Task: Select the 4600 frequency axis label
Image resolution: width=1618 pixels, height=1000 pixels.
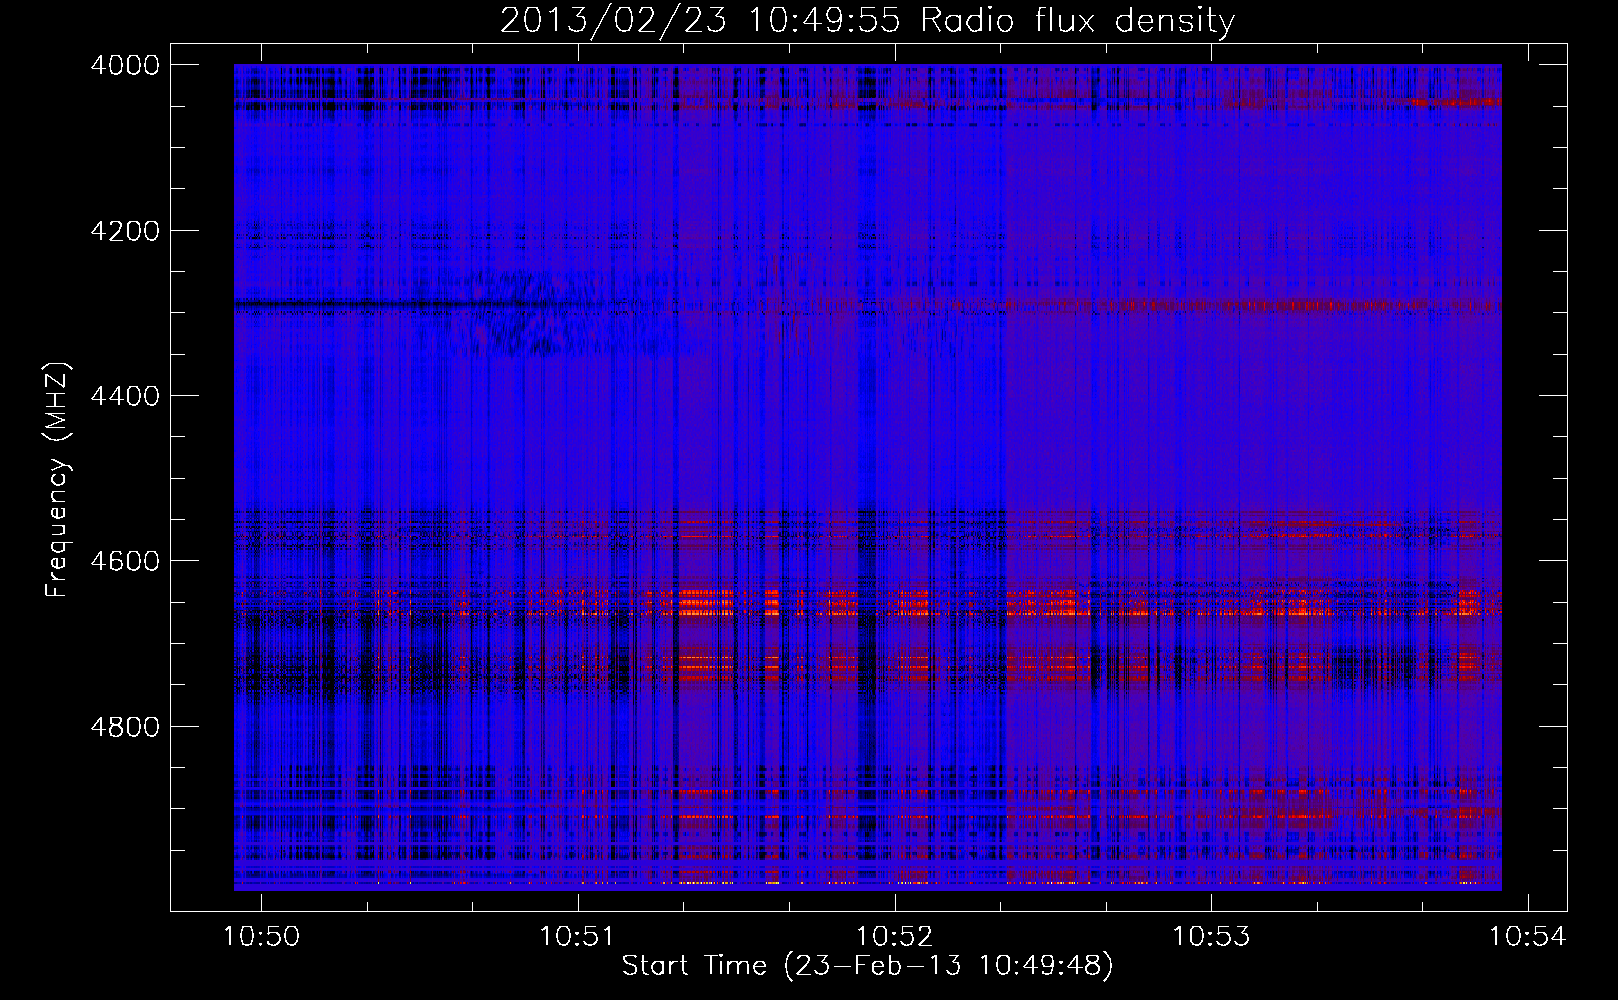Action: click(x=125, y=561)
